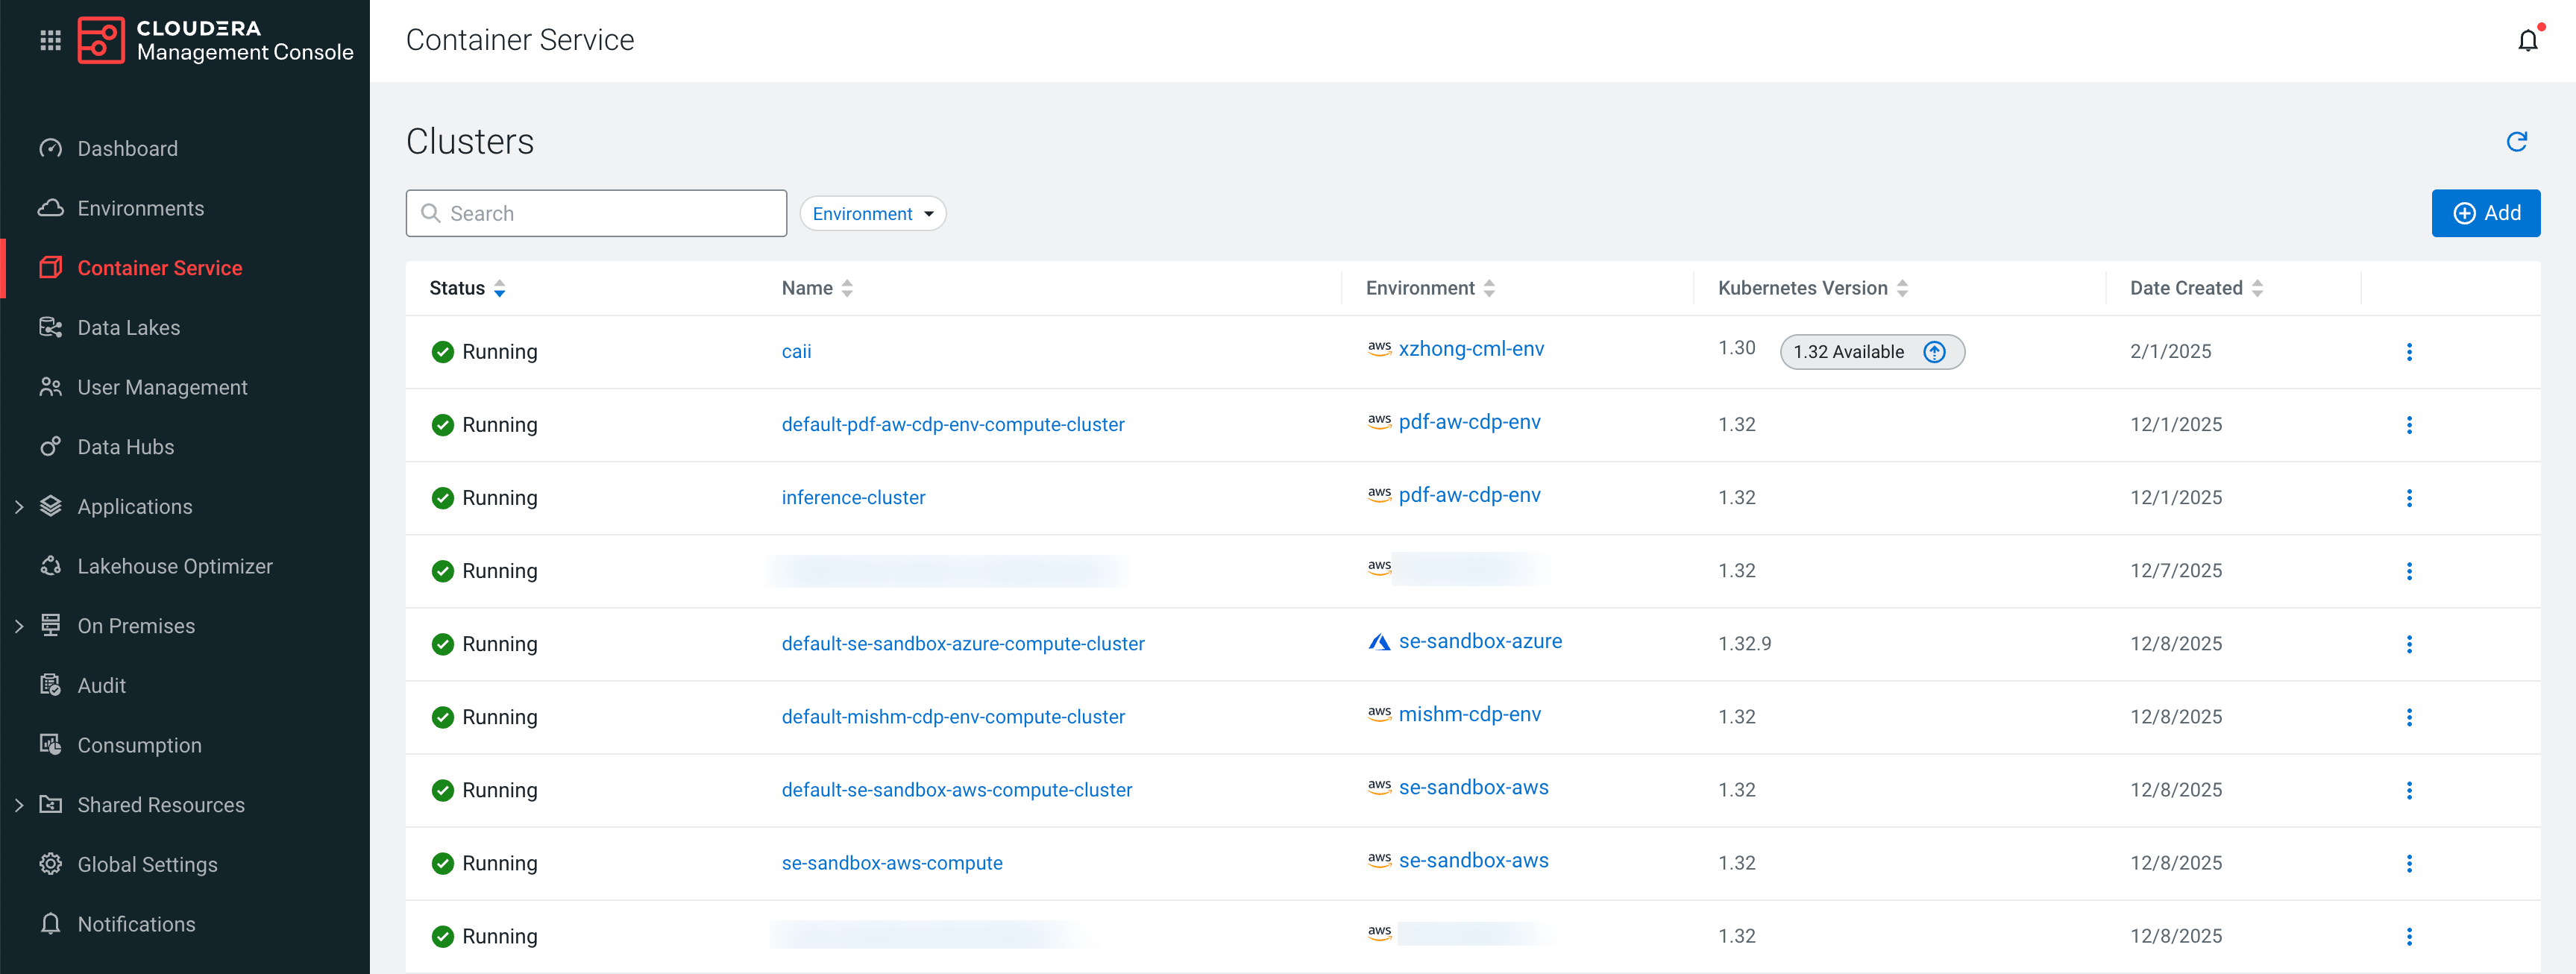Screen dimensions: 2576x974
Task: Refresh the Clusters list
Action: [2518, 142]
